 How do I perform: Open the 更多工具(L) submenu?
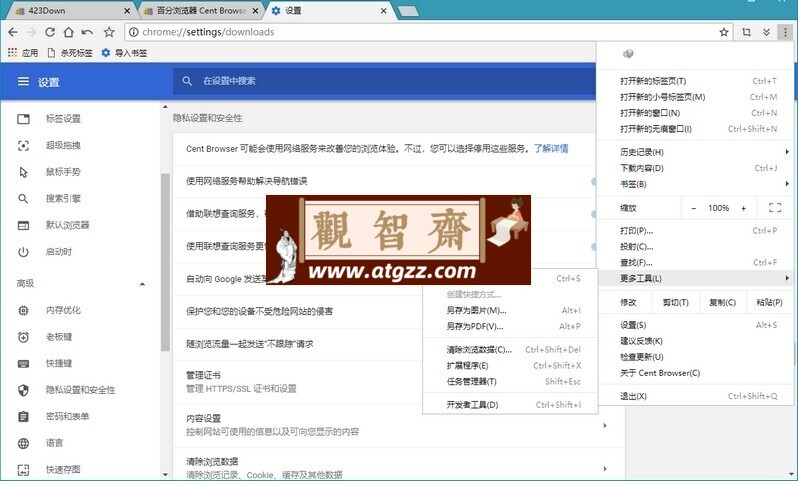(x=695, y=278)
